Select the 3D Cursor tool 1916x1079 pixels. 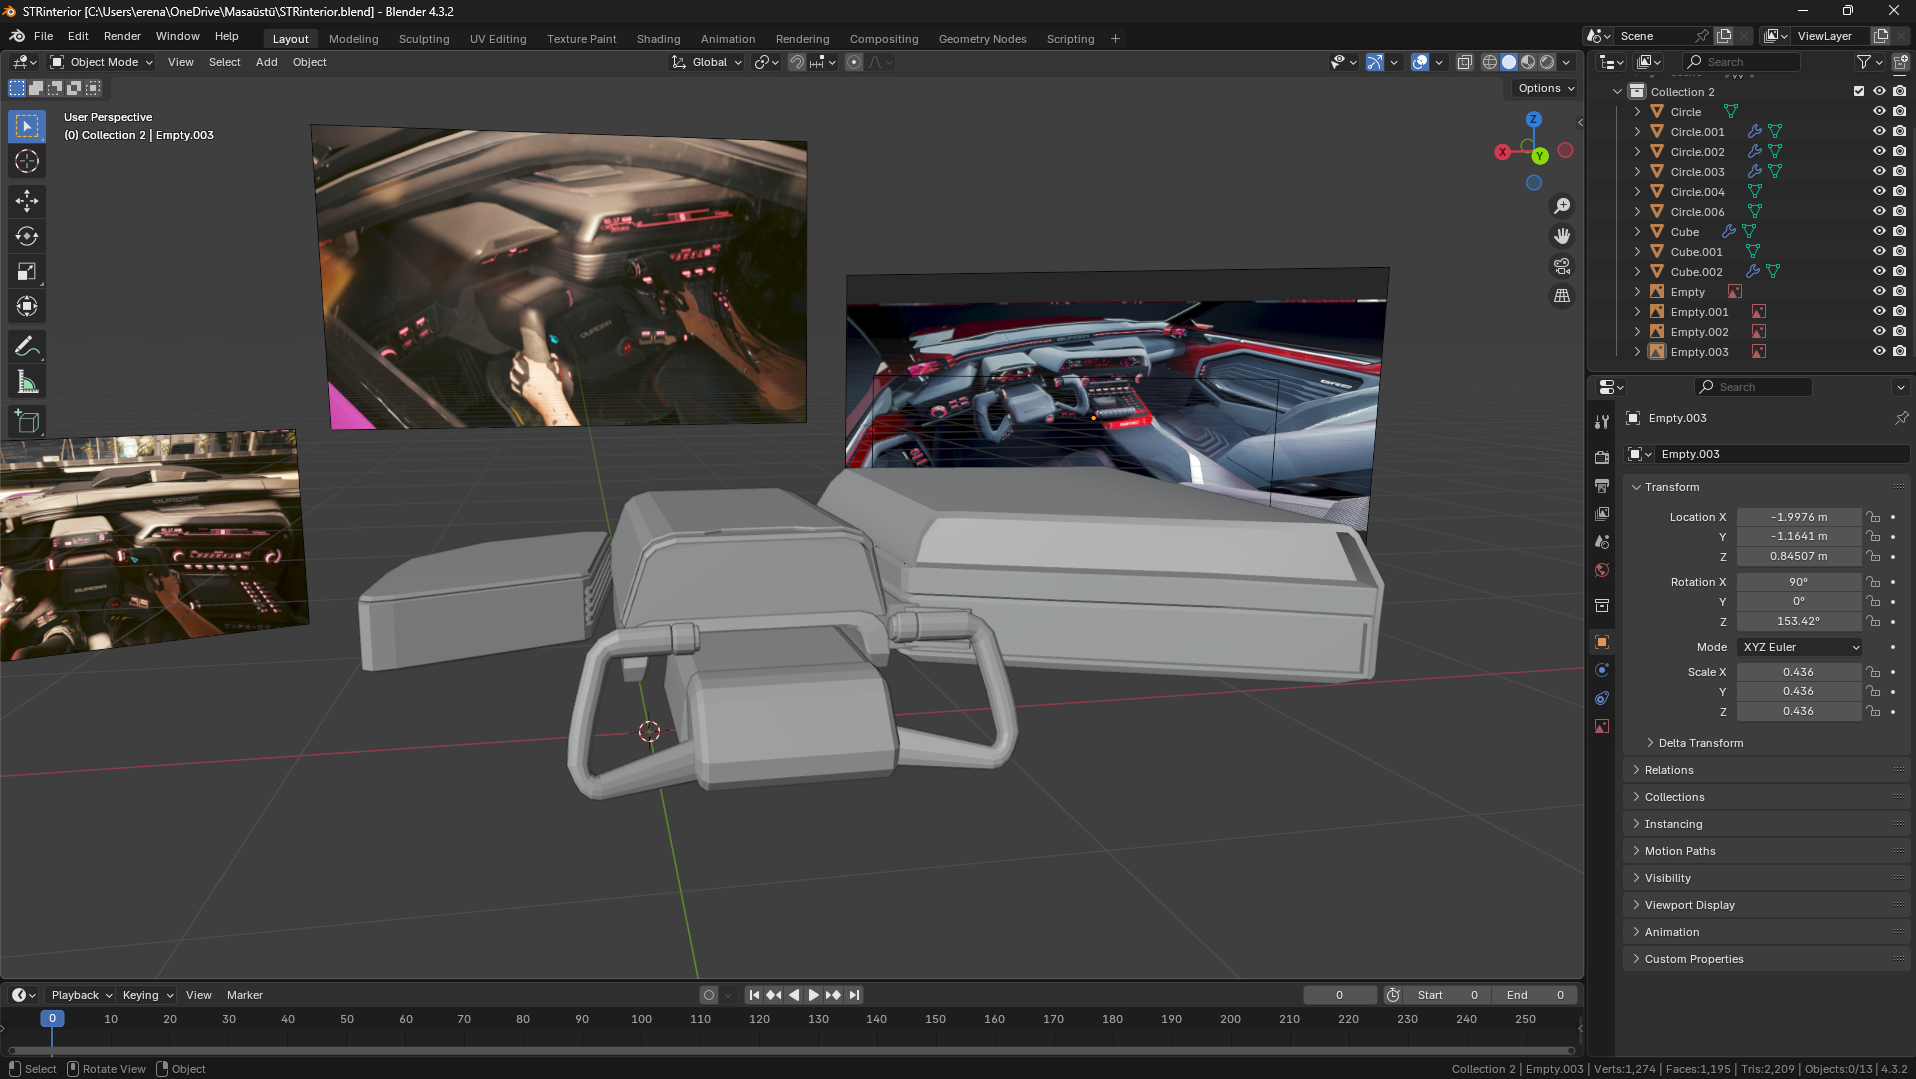pos(27,161)
